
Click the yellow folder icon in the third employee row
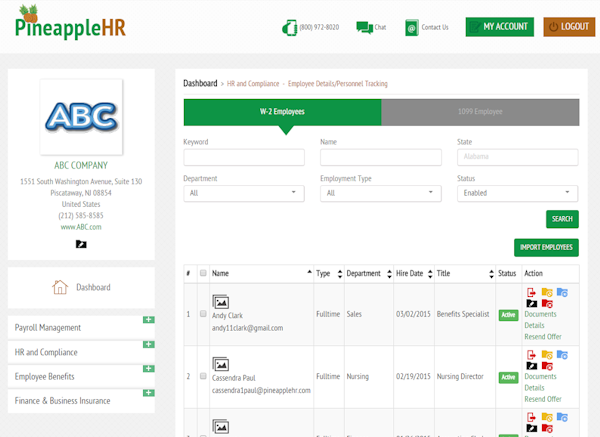(x=547, y=417)
